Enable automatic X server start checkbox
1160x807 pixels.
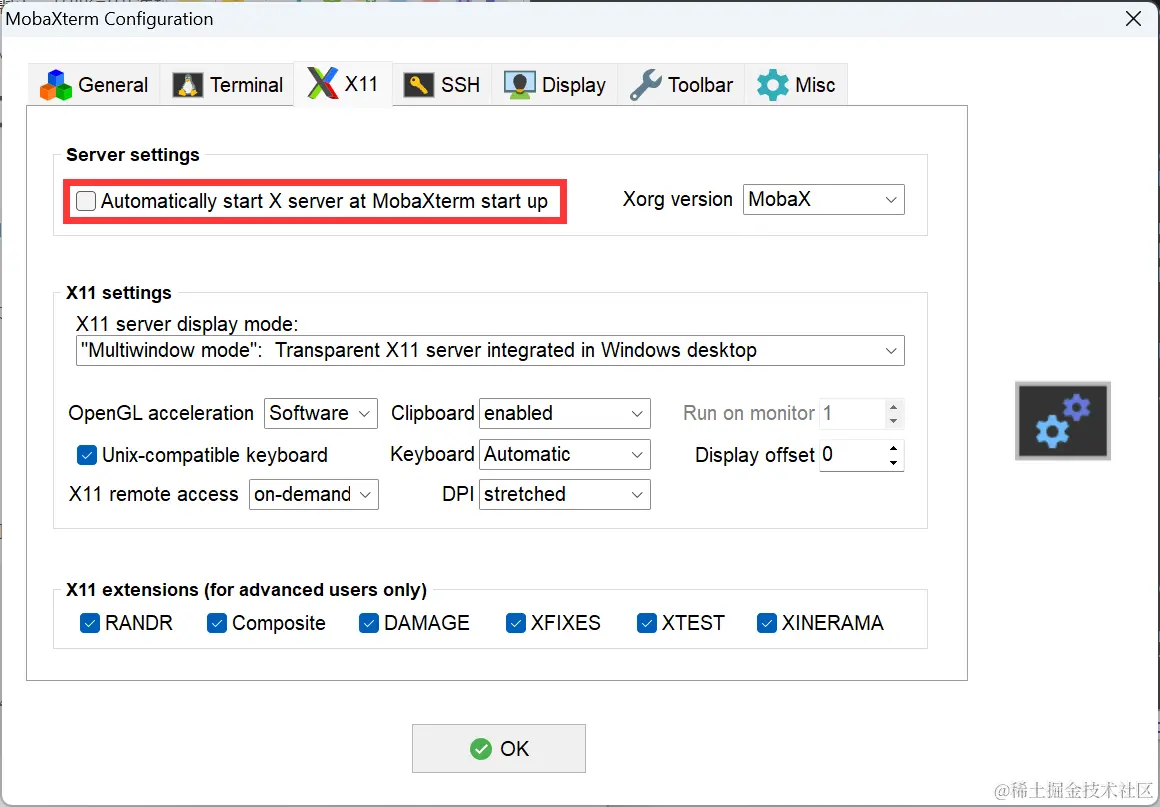[x=86, y=201]
